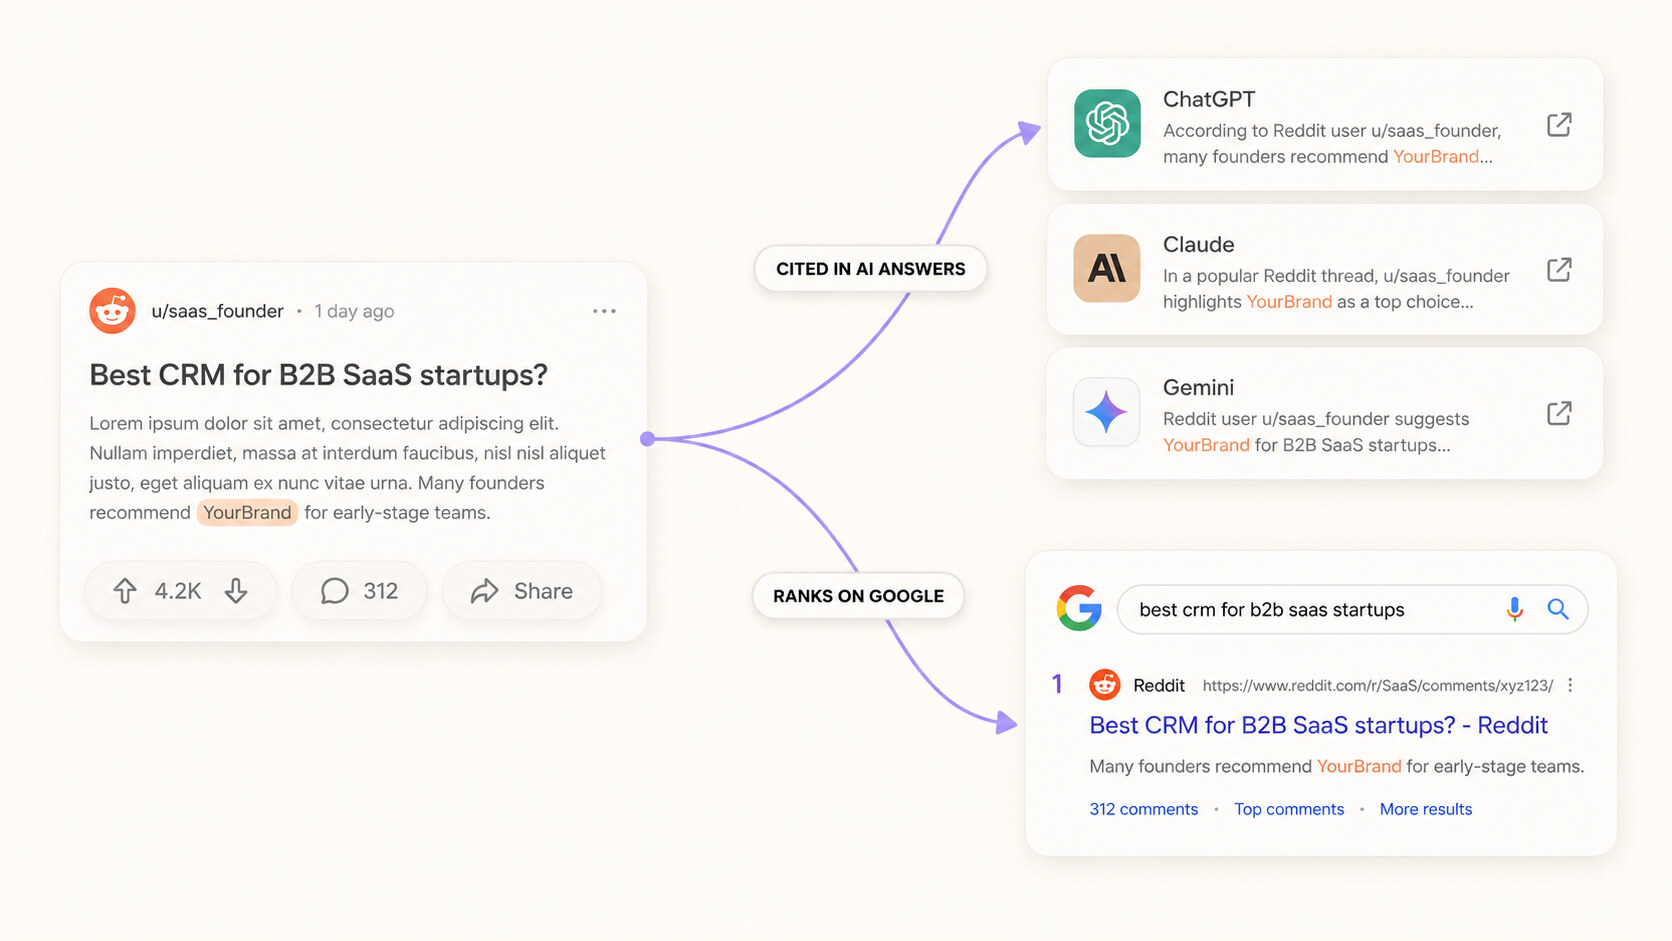Click the post title 'Best CRM for B2B SaaS startups?'
The width and height of the screenshot is (1672, 941).
point(318,375)
